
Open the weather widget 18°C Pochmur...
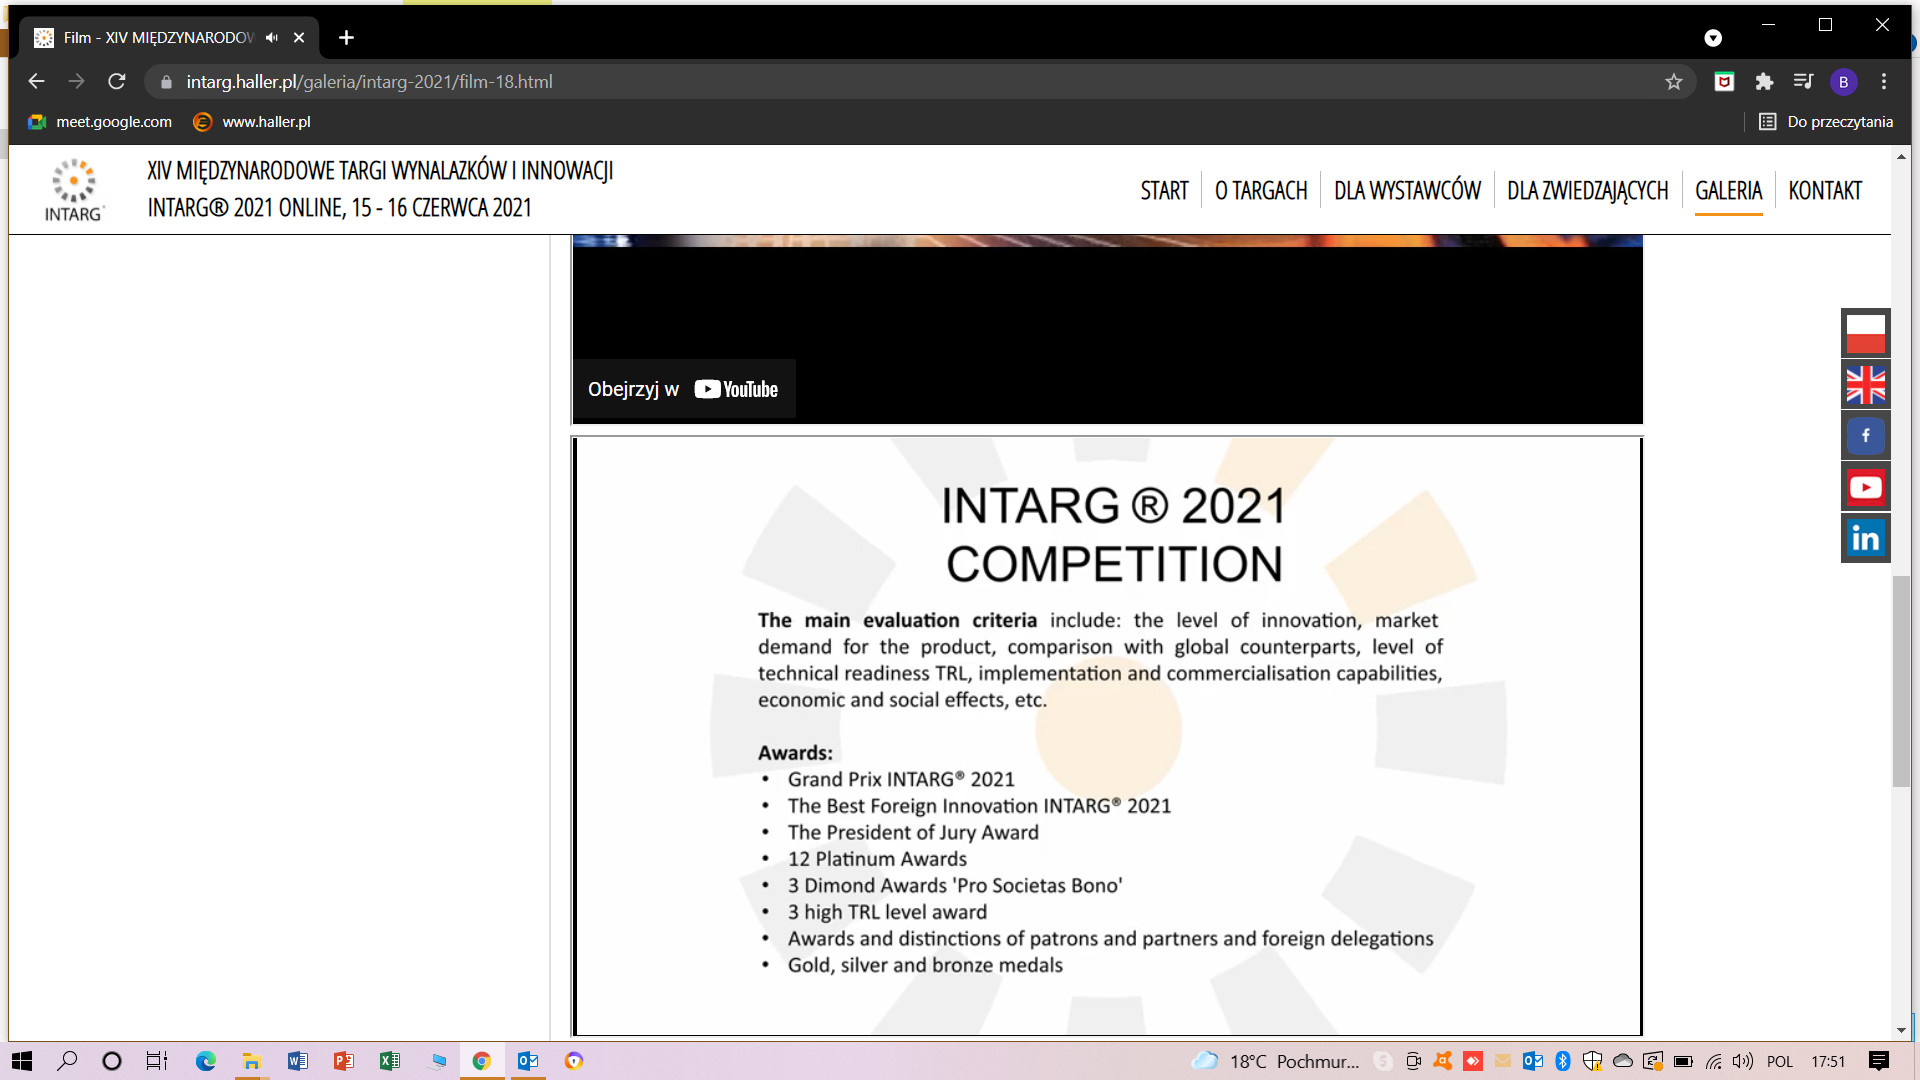point(1276,1061)
